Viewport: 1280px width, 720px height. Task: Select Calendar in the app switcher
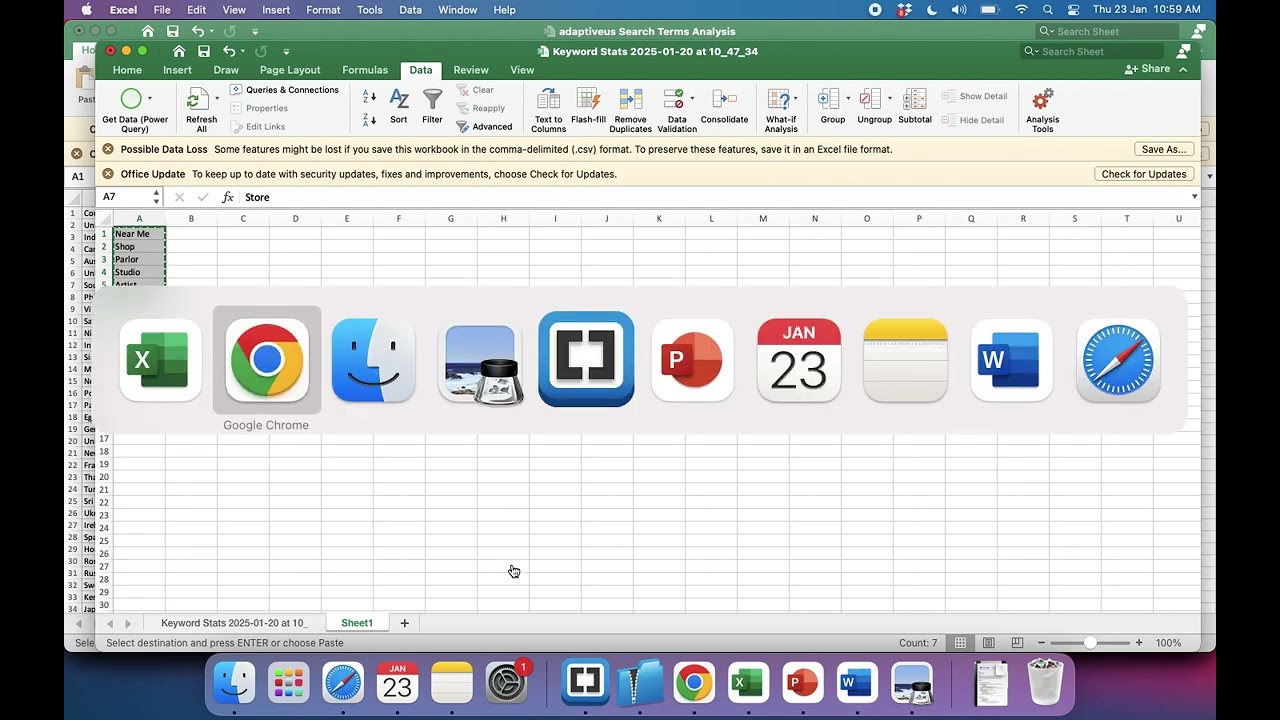[x=799, y=360]
